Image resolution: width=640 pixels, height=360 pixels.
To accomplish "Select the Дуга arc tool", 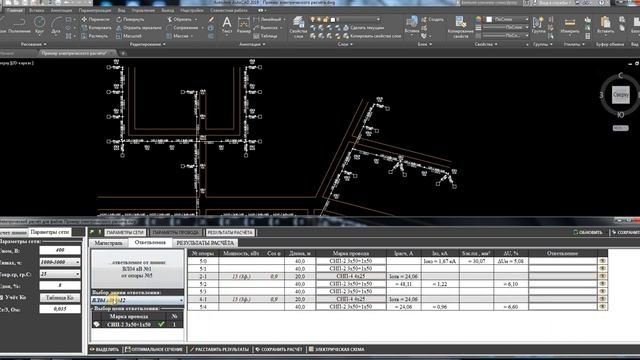I will pos(56,24).
